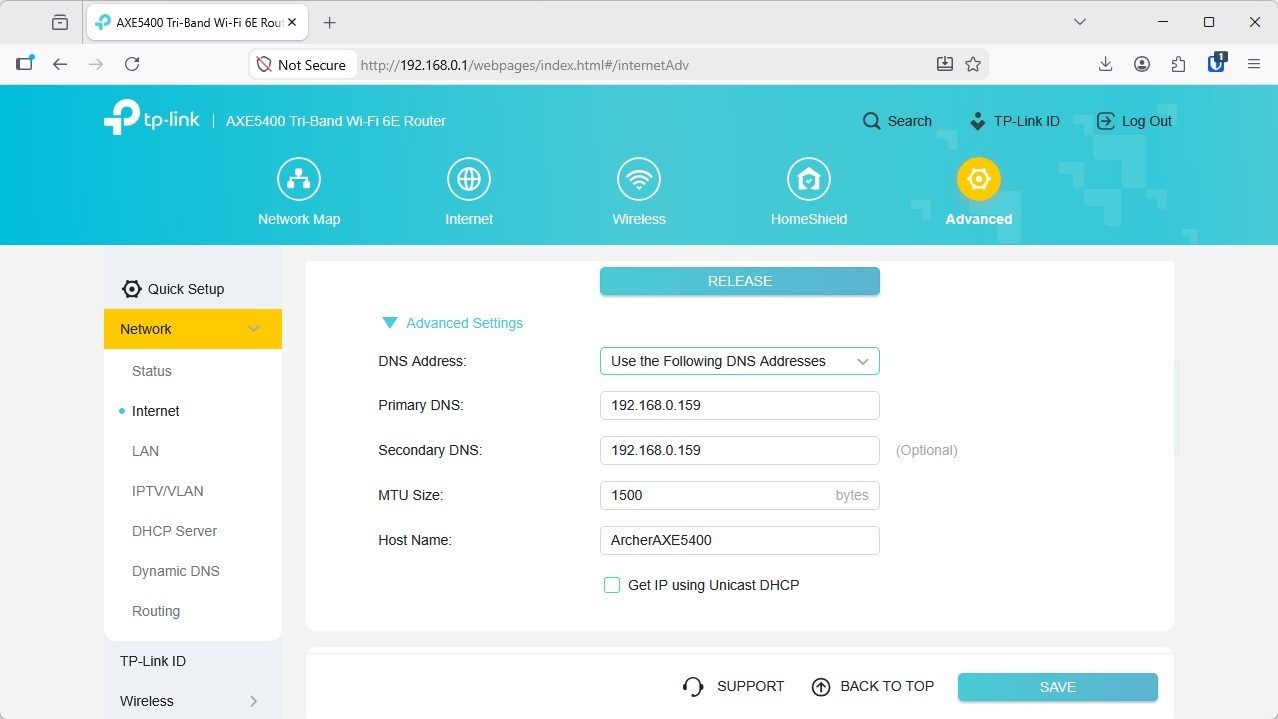Click the Search magnifier icon
Viewport: 1278px width, 719px height.
tap(872, 121)
